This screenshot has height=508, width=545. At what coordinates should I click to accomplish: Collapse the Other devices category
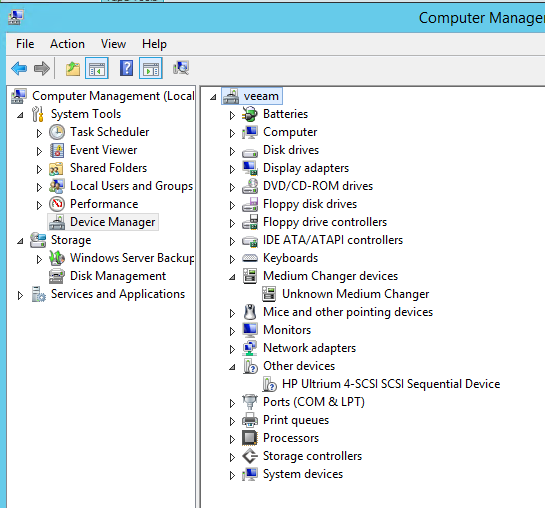232,367
